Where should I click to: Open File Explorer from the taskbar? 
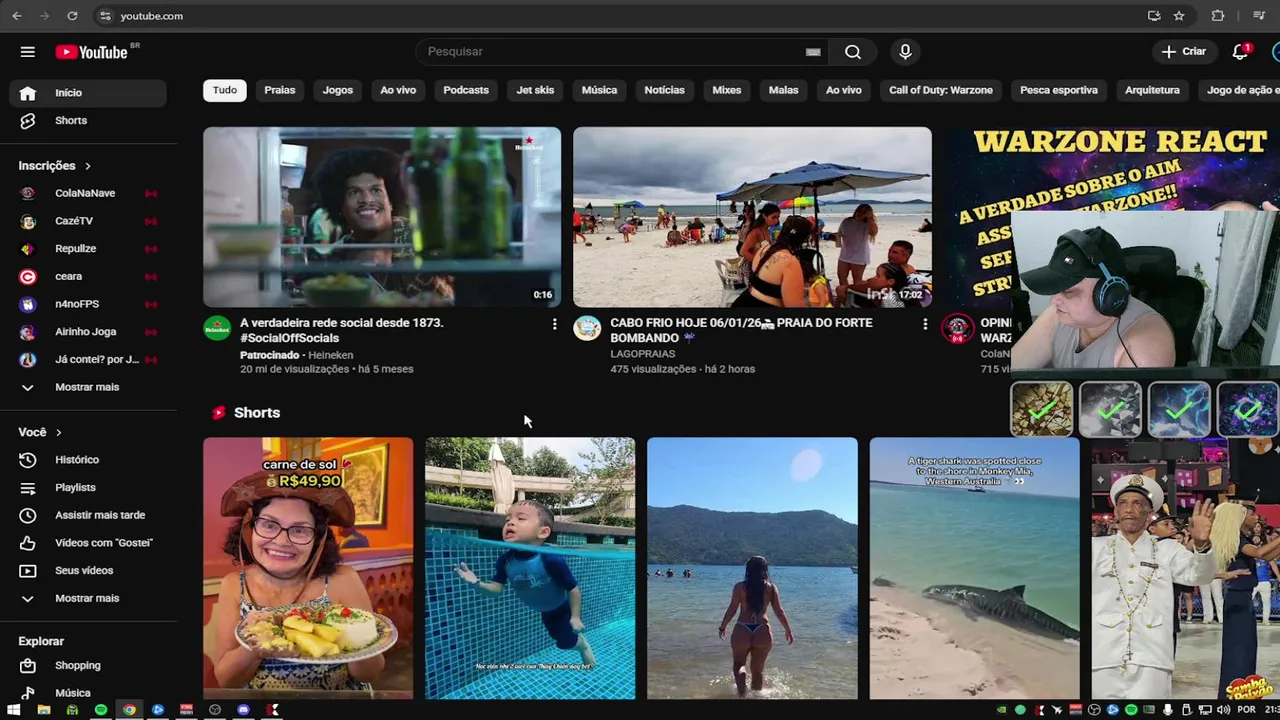click(x=43, y=710)
